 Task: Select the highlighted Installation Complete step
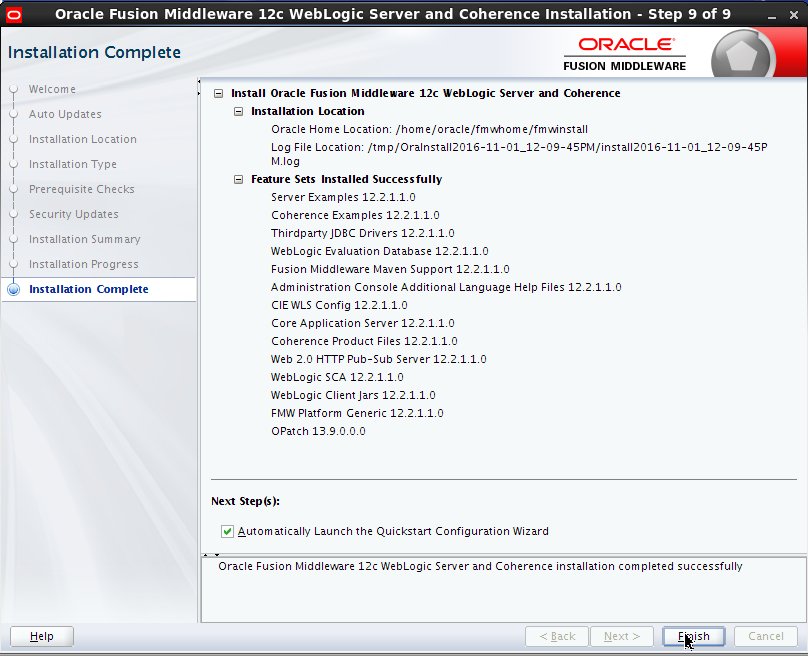pos(89,289)
